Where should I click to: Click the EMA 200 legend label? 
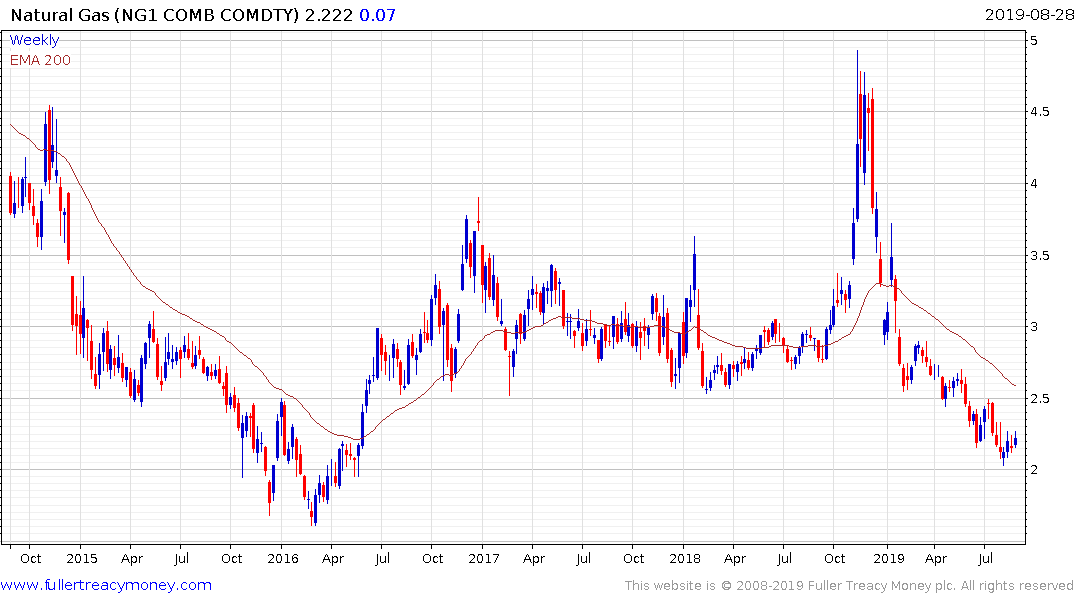(40, 60)
